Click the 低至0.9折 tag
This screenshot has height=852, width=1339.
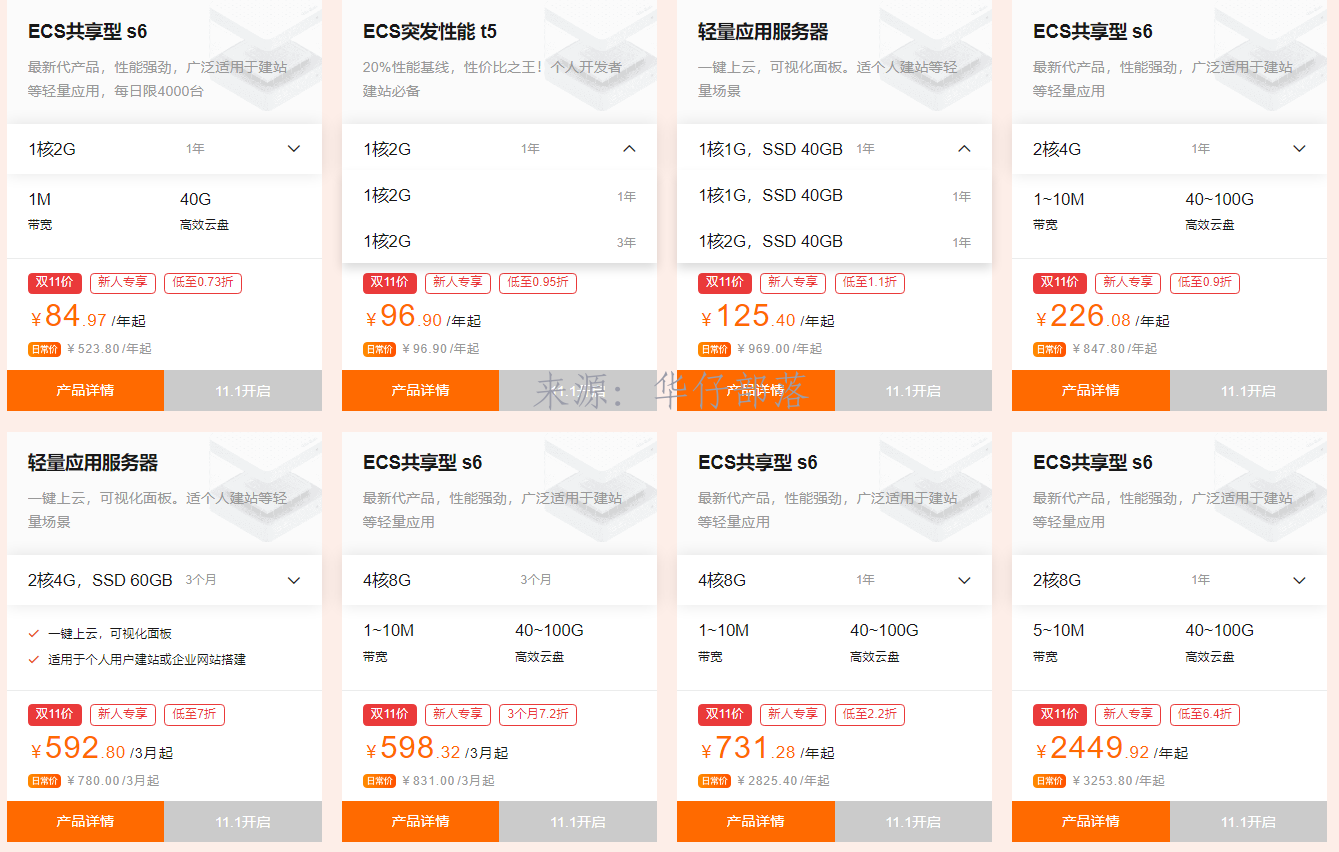click(x=1204, y=283)
